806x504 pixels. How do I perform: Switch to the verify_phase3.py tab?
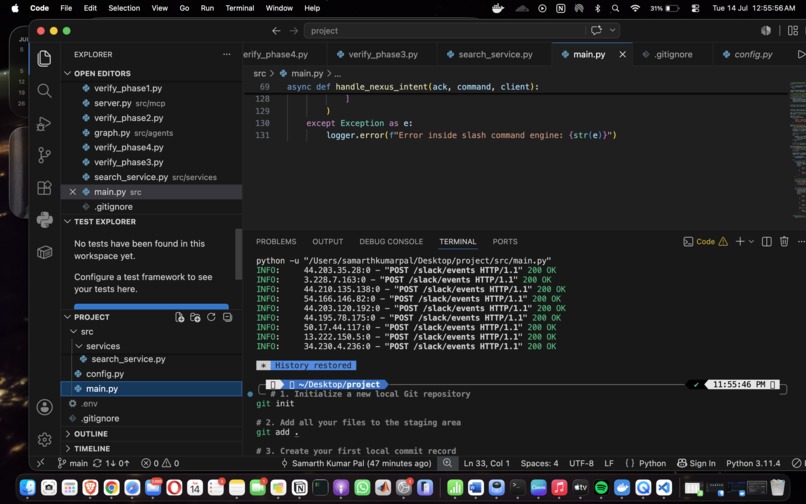382,55
